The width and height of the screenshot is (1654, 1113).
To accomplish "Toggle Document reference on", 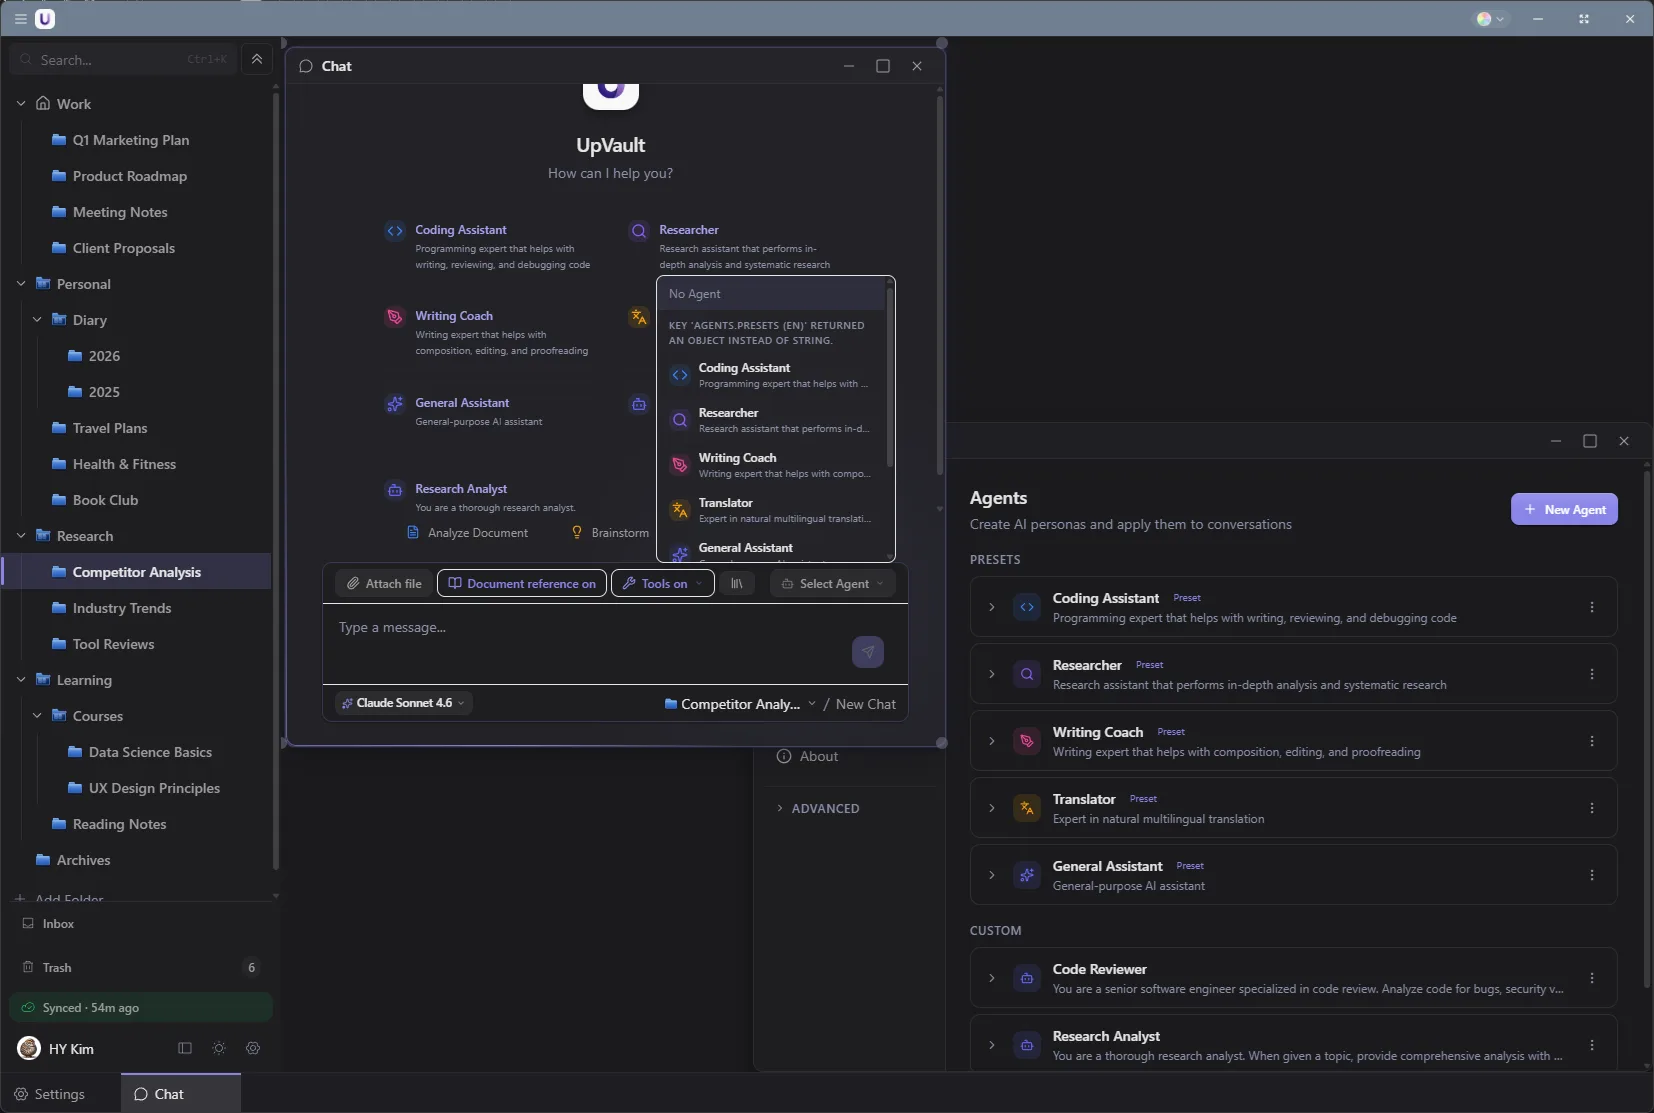I will click(522, 584).
